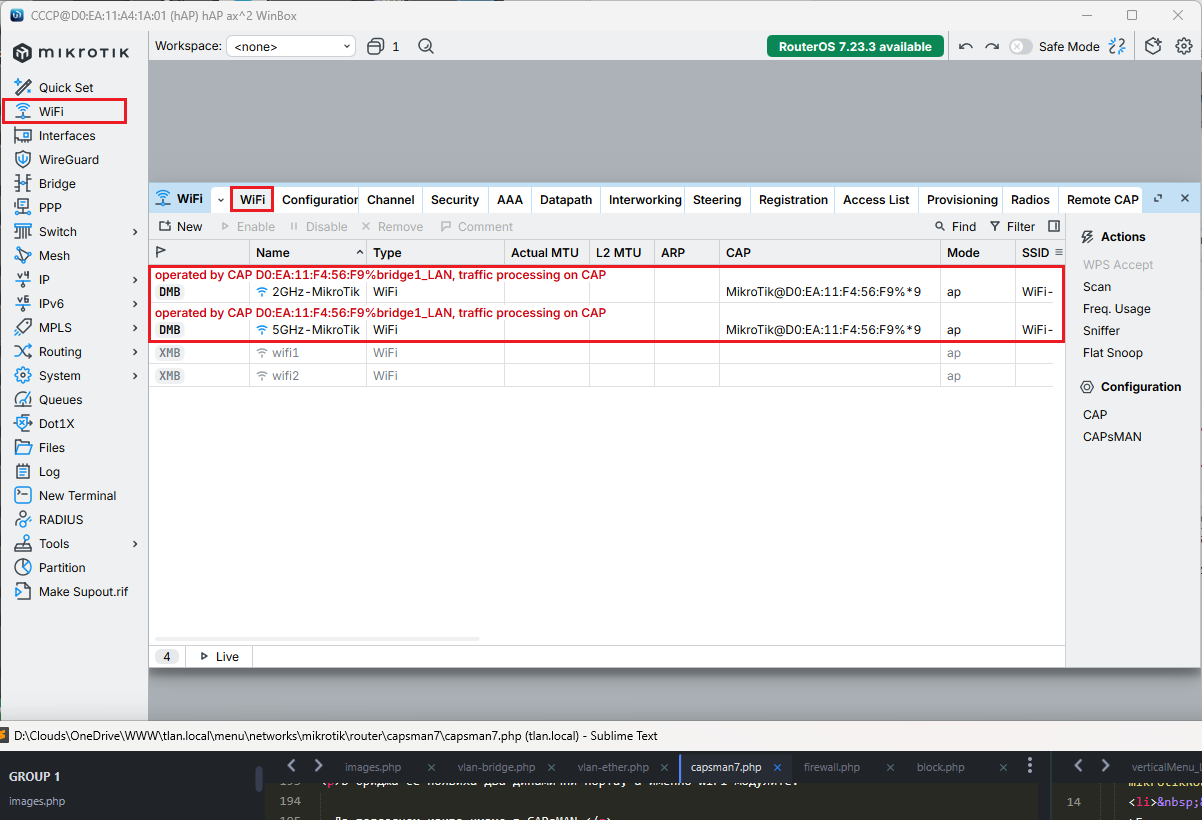This screenshot has width=1202, height=820.
Task: Open the Log menu item
Action: 49,471
